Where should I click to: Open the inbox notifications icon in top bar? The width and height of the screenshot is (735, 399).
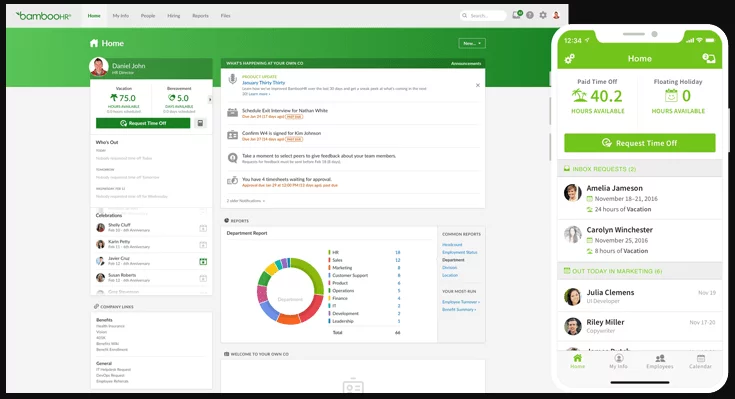click(517, 15)
